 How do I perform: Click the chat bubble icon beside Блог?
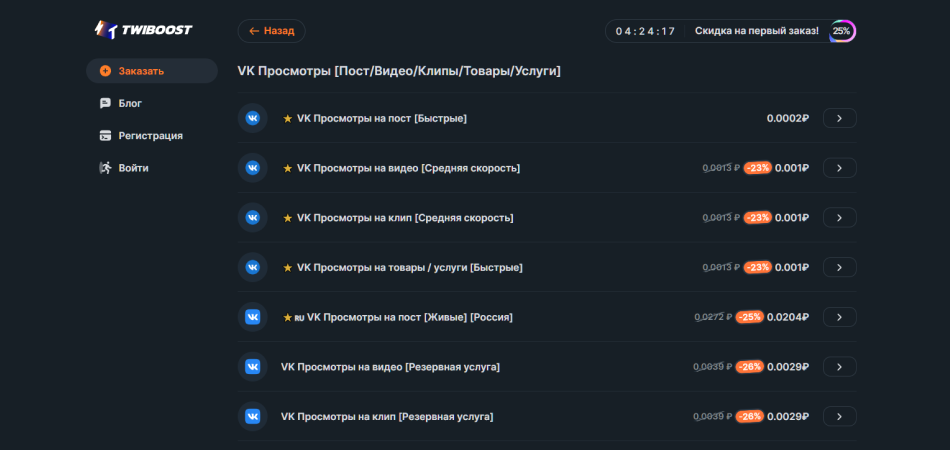[105, 103]
